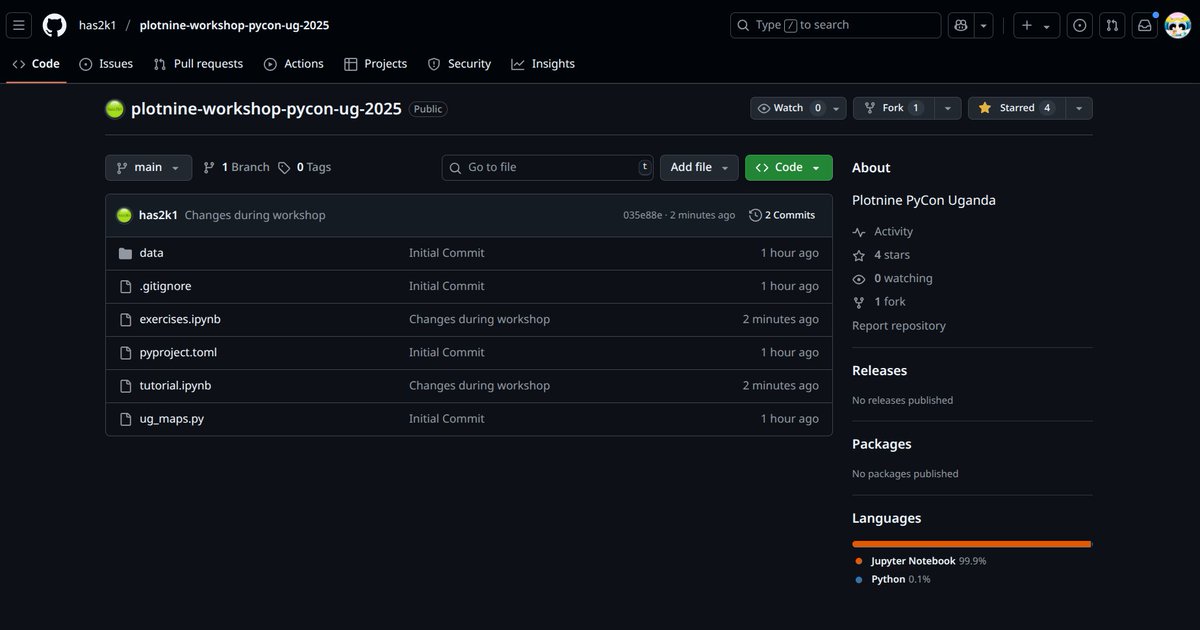
Task: Toggle the Starred button
Action: (x=1016, y=108)
